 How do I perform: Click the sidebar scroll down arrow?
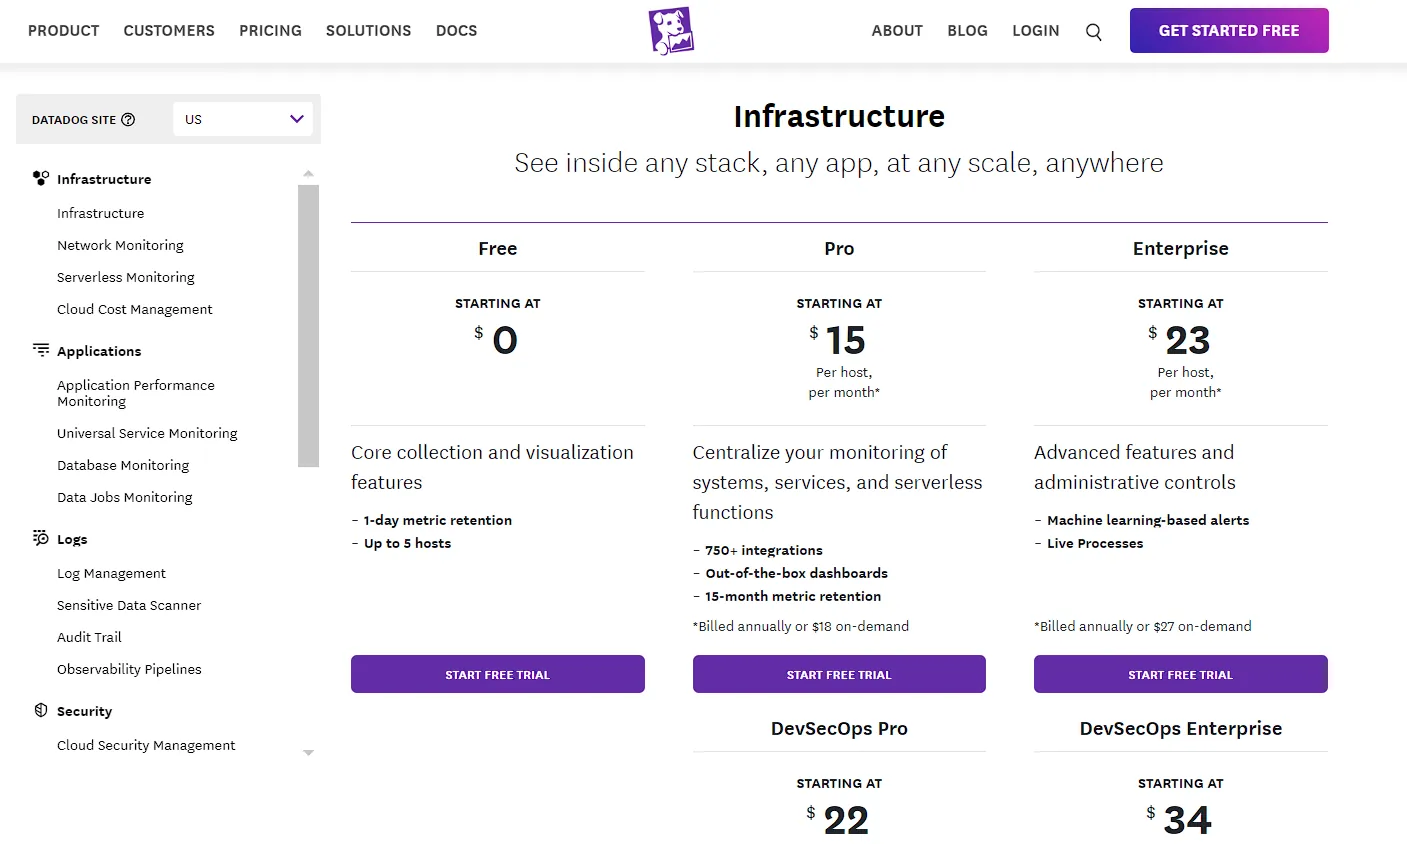(308, 753)
